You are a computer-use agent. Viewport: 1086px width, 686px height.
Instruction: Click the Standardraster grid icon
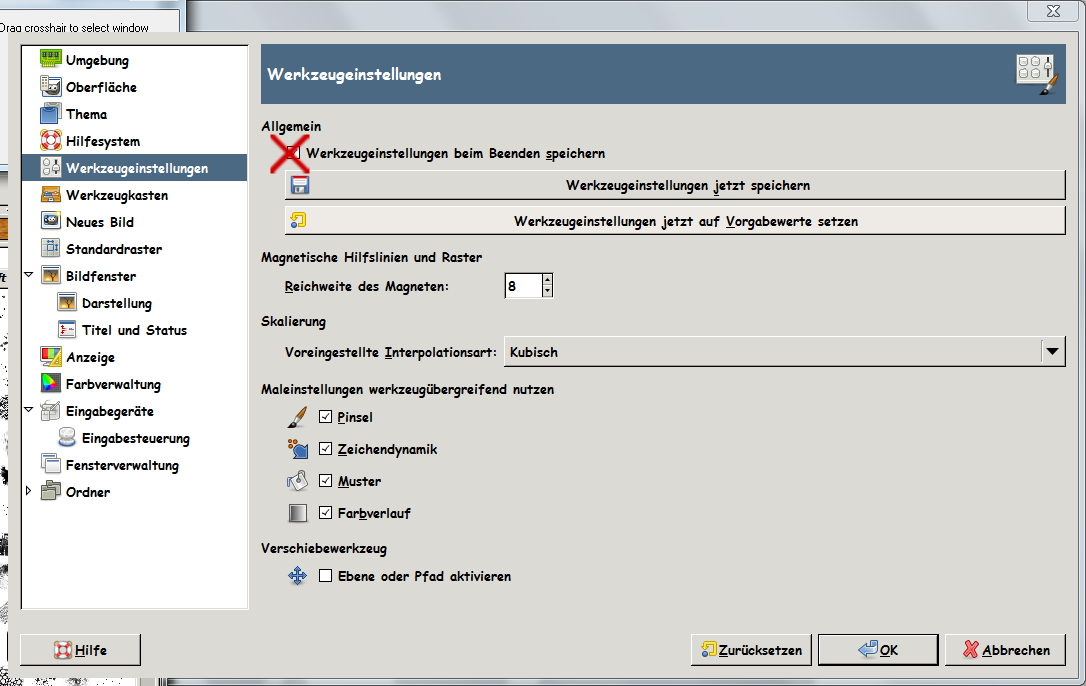click(51, 248)
